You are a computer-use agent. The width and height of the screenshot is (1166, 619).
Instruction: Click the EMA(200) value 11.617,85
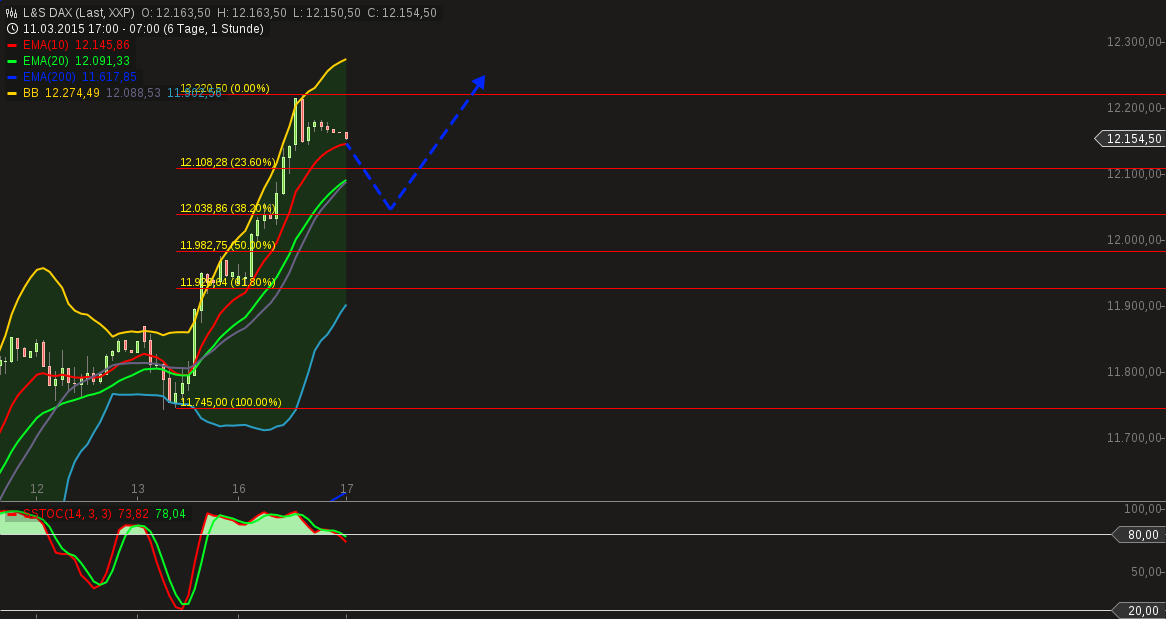click(109, 77)
